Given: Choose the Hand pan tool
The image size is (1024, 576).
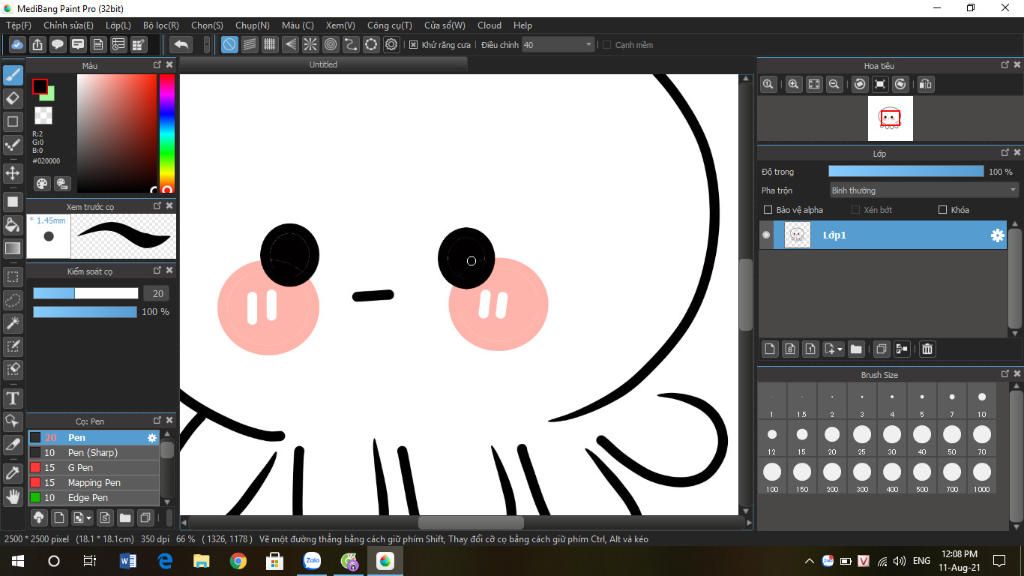Looking at the screenshot, I should pyautogui.click(x=13, y=496).
